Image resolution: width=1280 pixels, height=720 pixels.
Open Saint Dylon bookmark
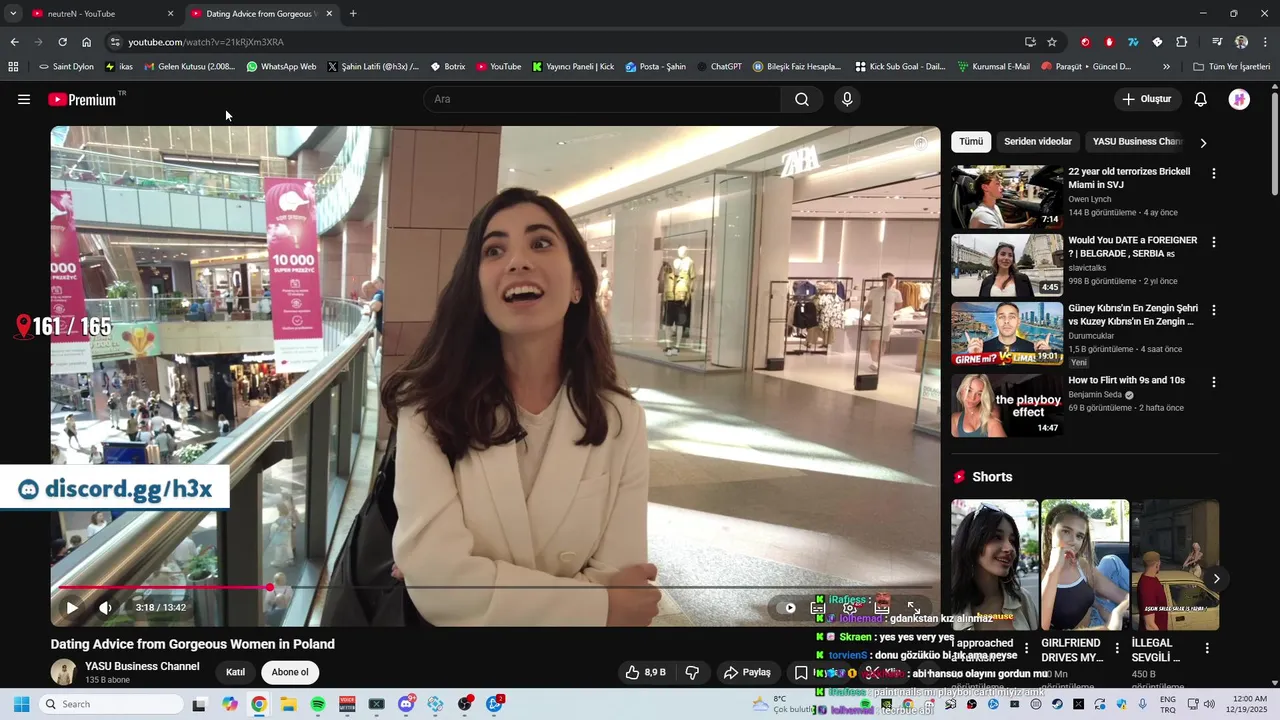[x=66, y=67]
